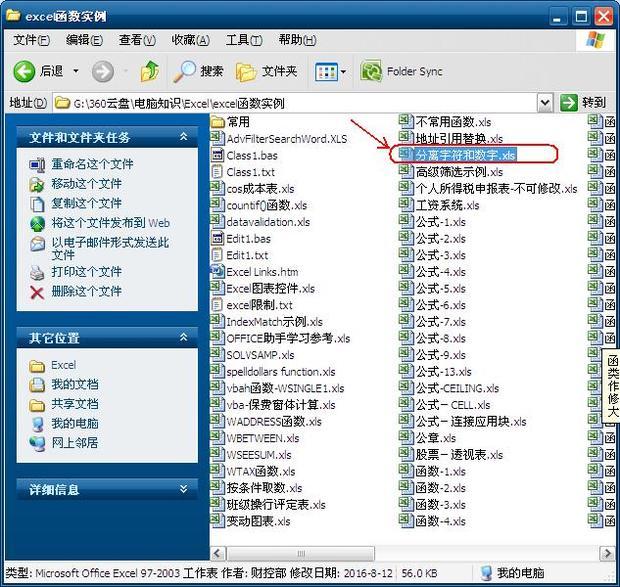Open the Views dropdown arrow
Image resolution: width=620 pixels, height=587 pixels.
[344, 72]
